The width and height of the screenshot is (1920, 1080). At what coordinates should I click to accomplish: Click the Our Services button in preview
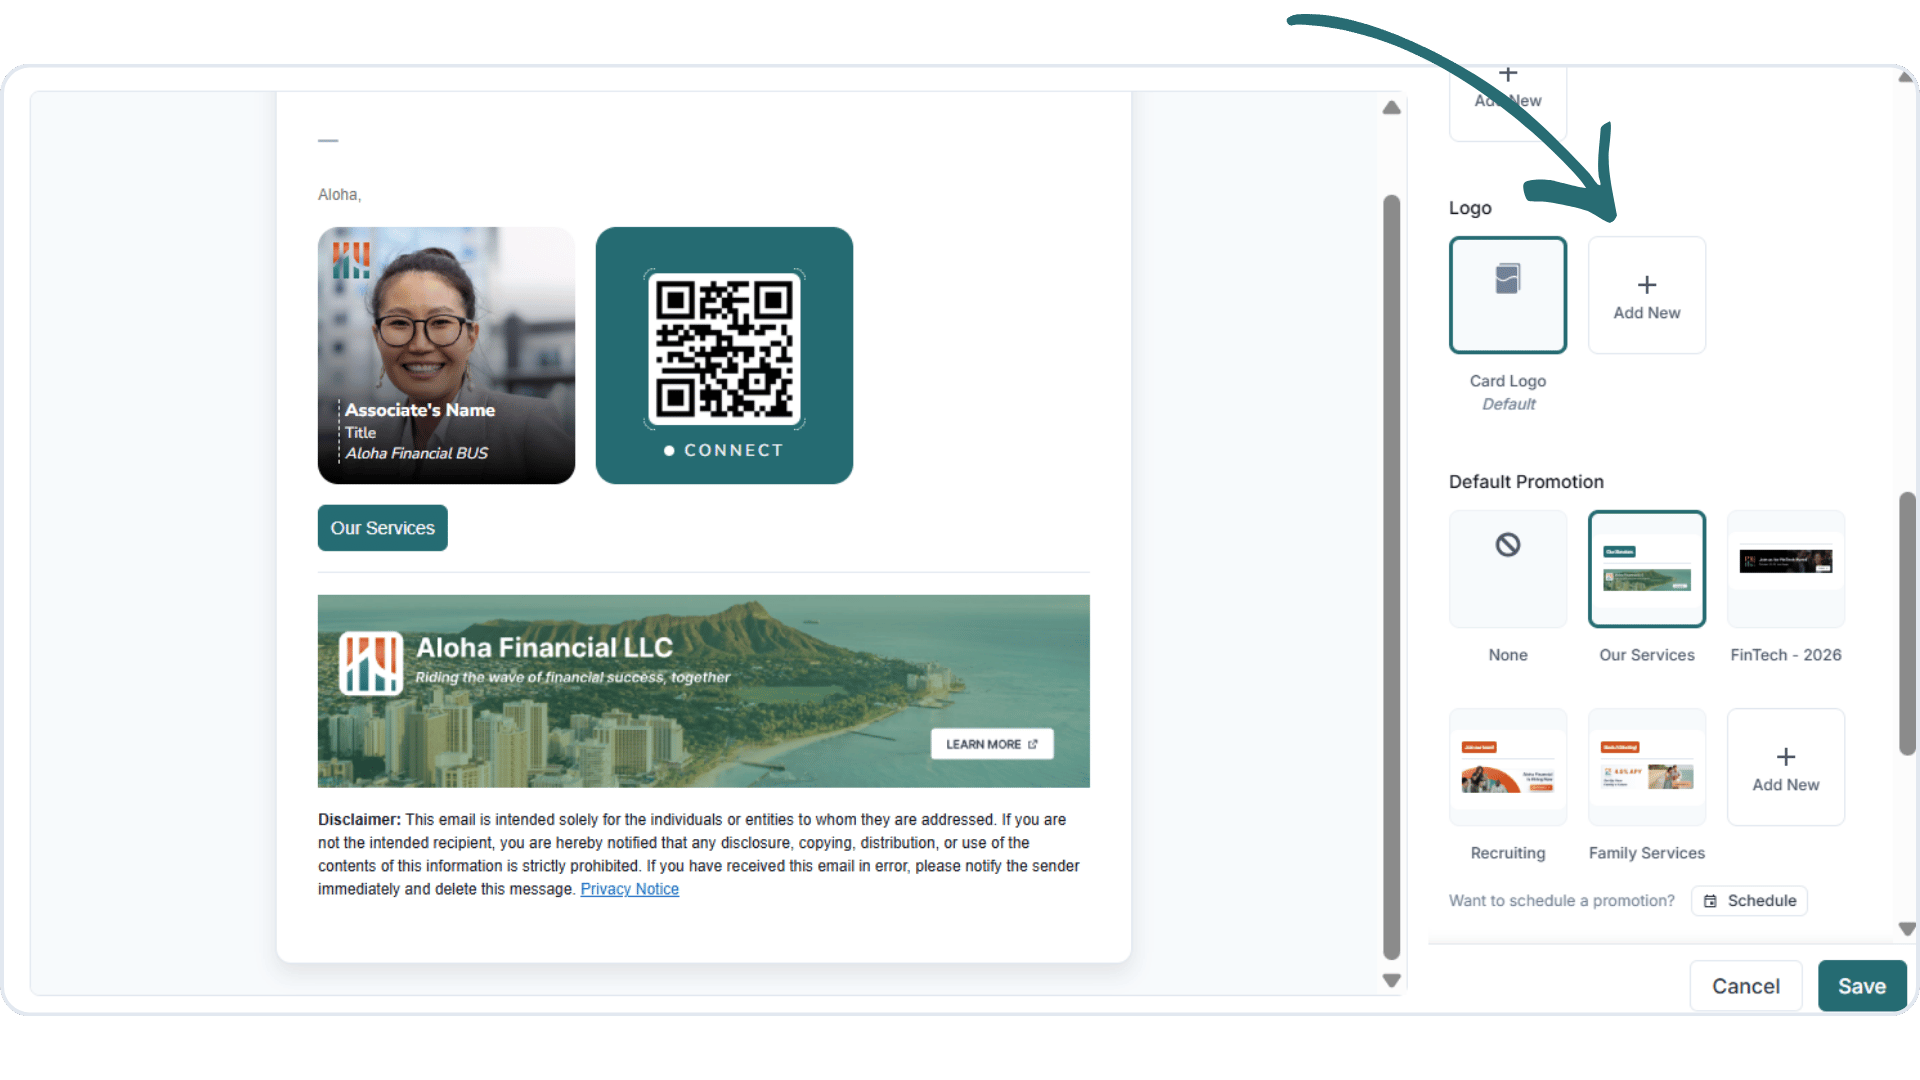382,528
